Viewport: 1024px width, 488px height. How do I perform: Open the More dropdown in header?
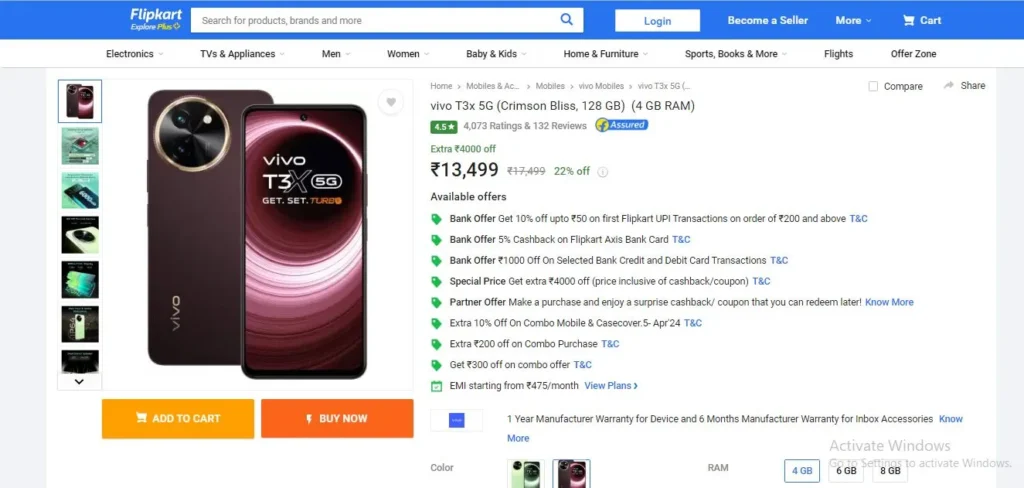coord(853,20)
